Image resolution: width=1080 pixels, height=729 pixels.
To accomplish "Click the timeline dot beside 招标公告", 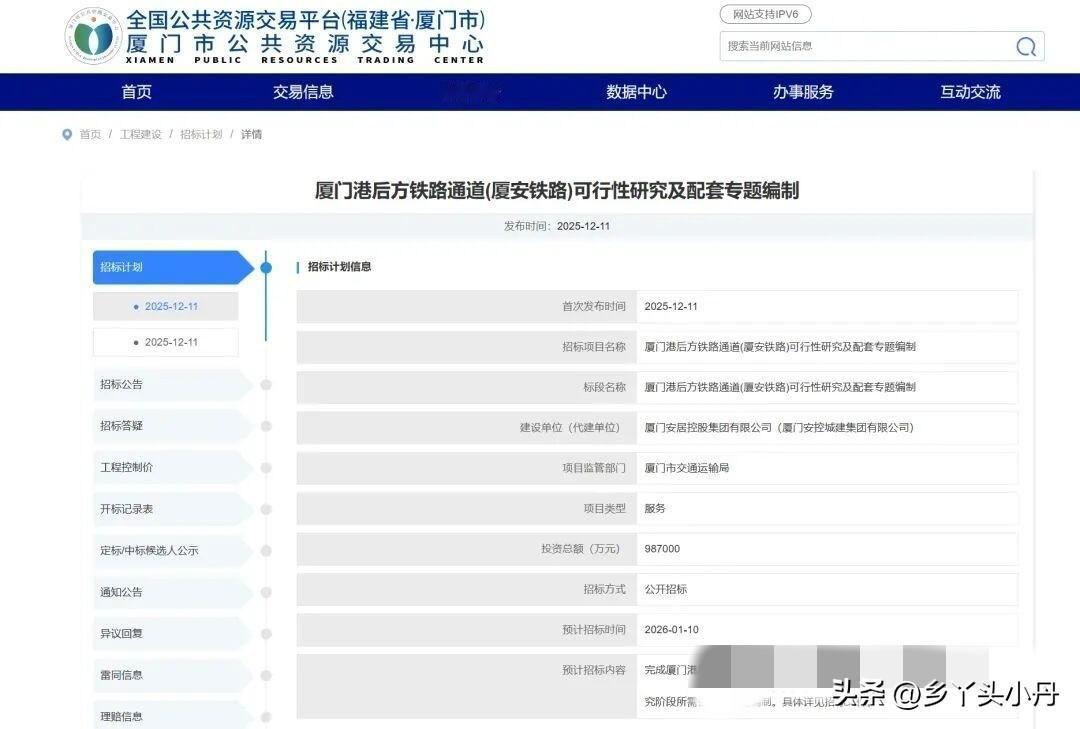I will pos(266,385).
